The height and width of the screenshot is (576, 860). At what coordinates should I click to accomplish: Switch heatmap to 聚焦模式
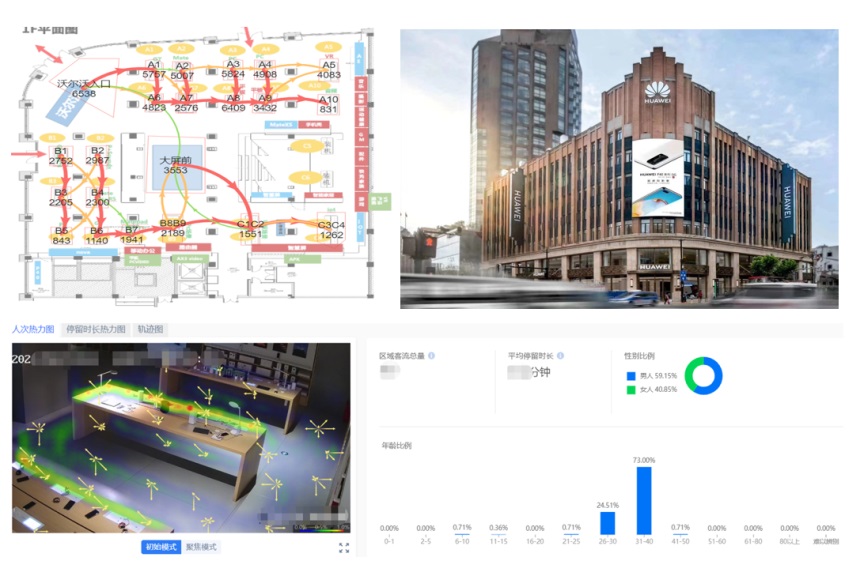(201, 547)
